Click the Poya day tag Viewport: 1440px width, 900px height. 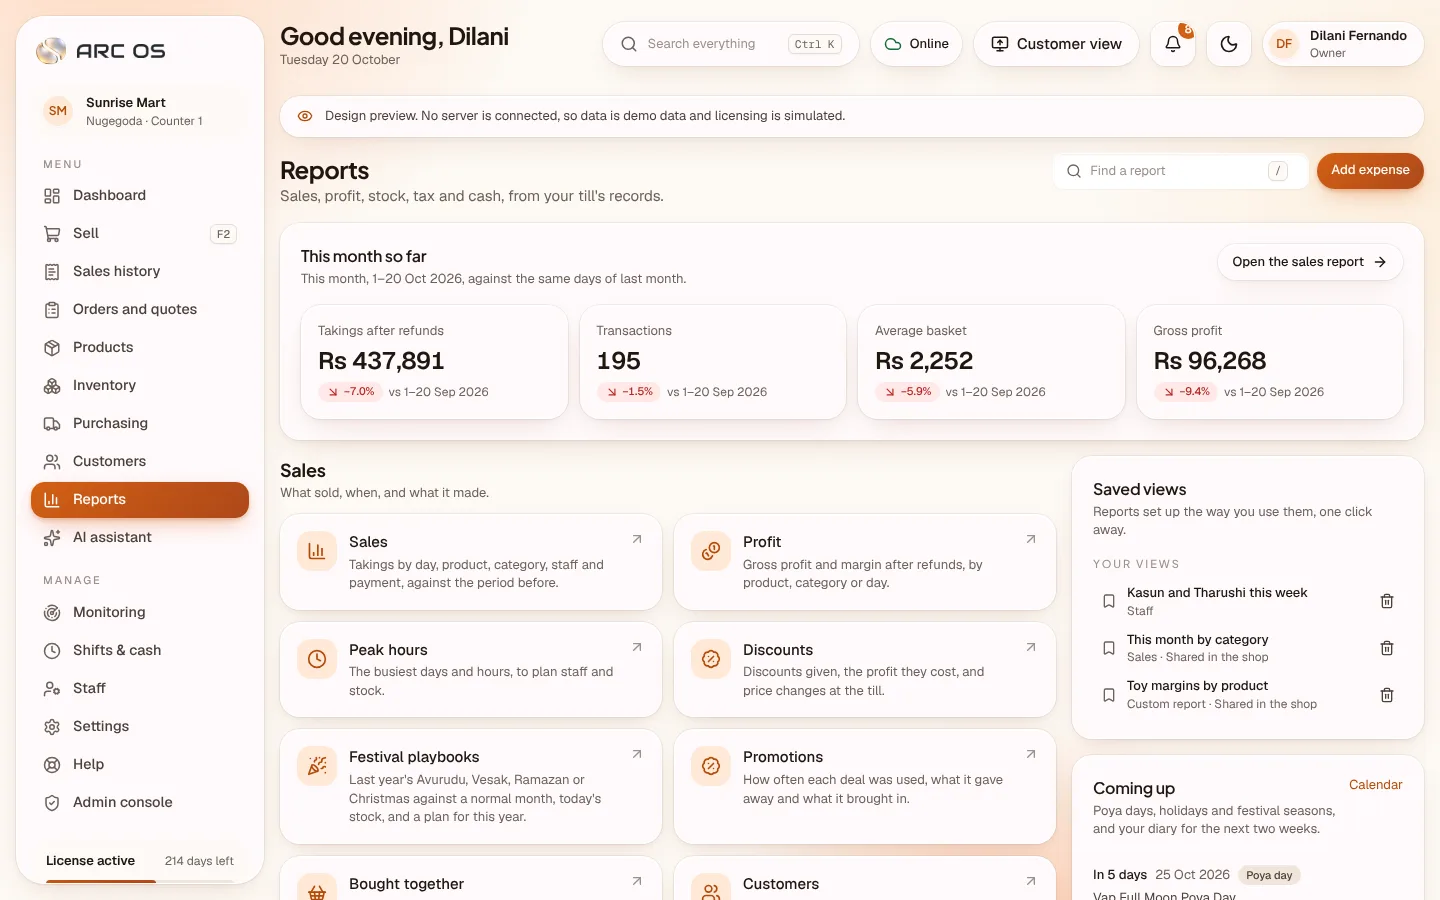tap(1269, 875)
